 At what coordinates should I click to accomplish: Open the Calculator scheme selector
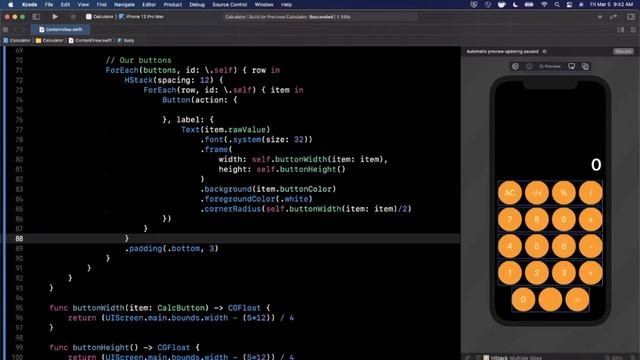100,17
